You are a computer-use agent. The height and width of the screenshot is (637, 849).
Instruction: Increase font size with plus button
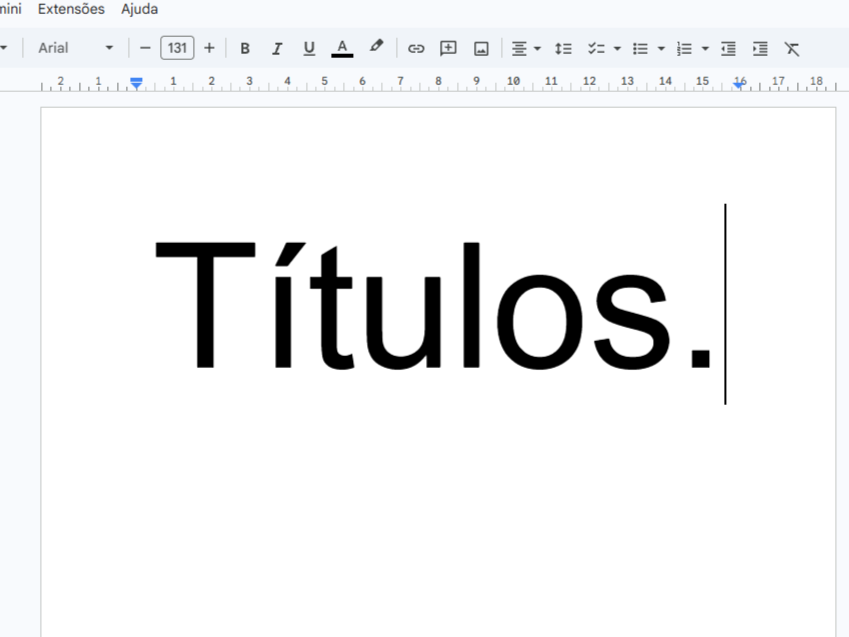point(209,48)
